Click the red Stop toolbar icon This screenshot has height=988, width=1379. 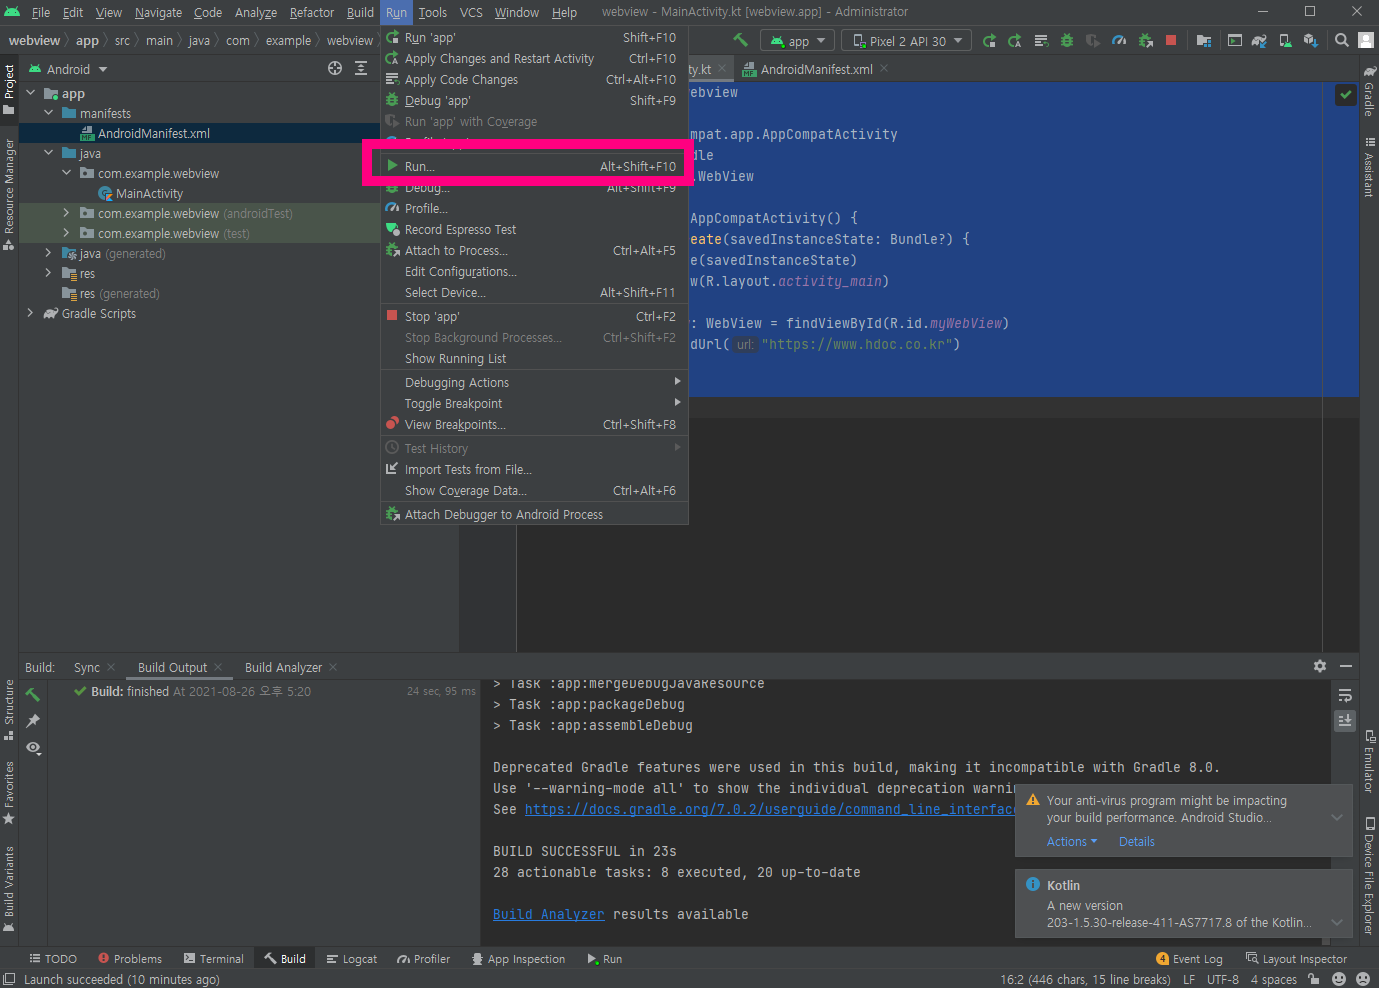(x=1171, y=41)
